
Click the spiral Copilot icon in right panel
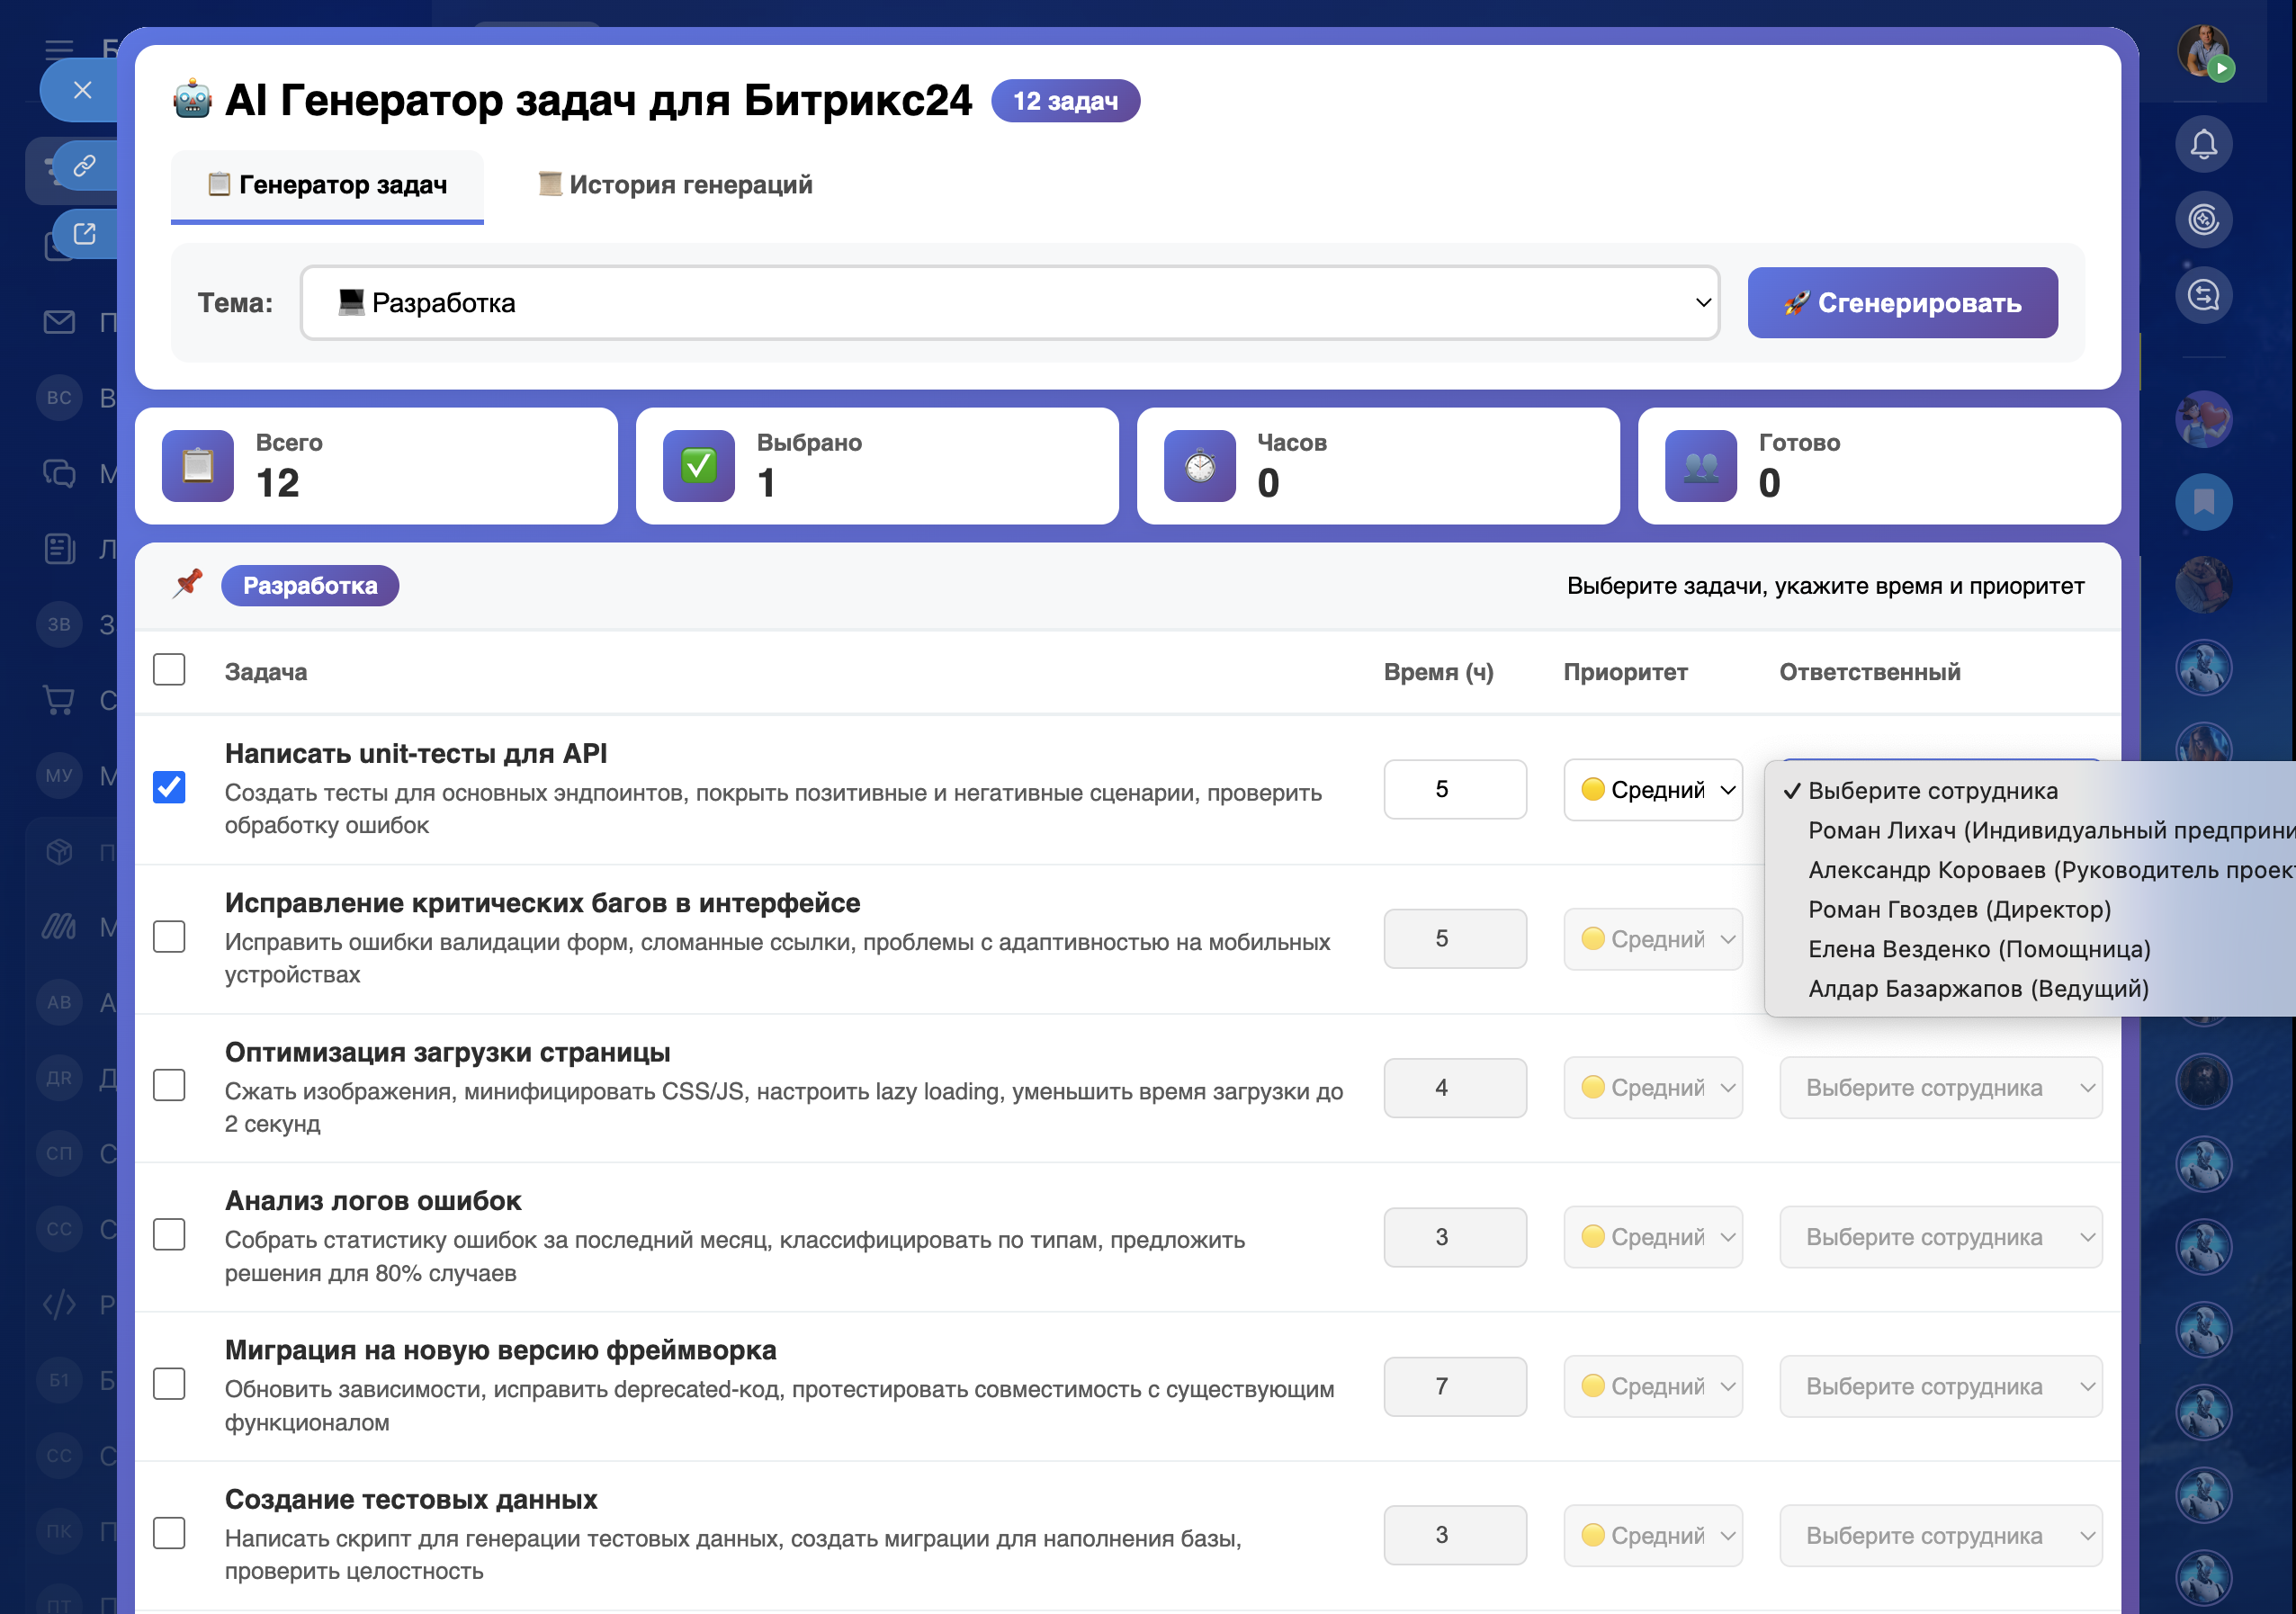(x=2203, y=219)
